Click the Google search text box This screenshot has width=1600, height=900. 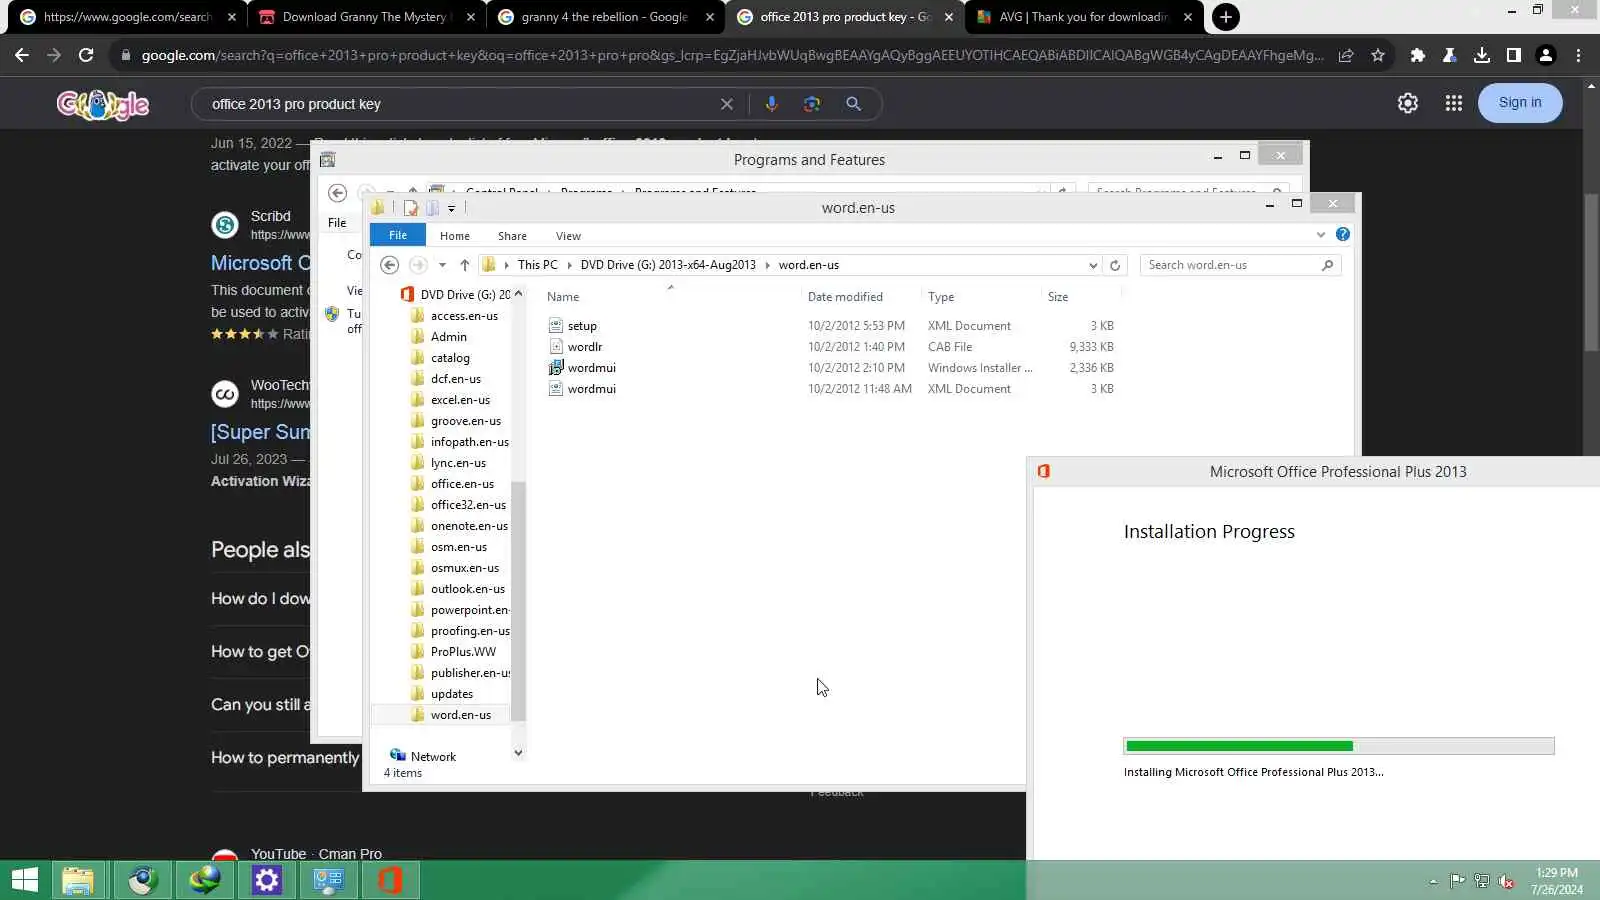pos(460,104)
